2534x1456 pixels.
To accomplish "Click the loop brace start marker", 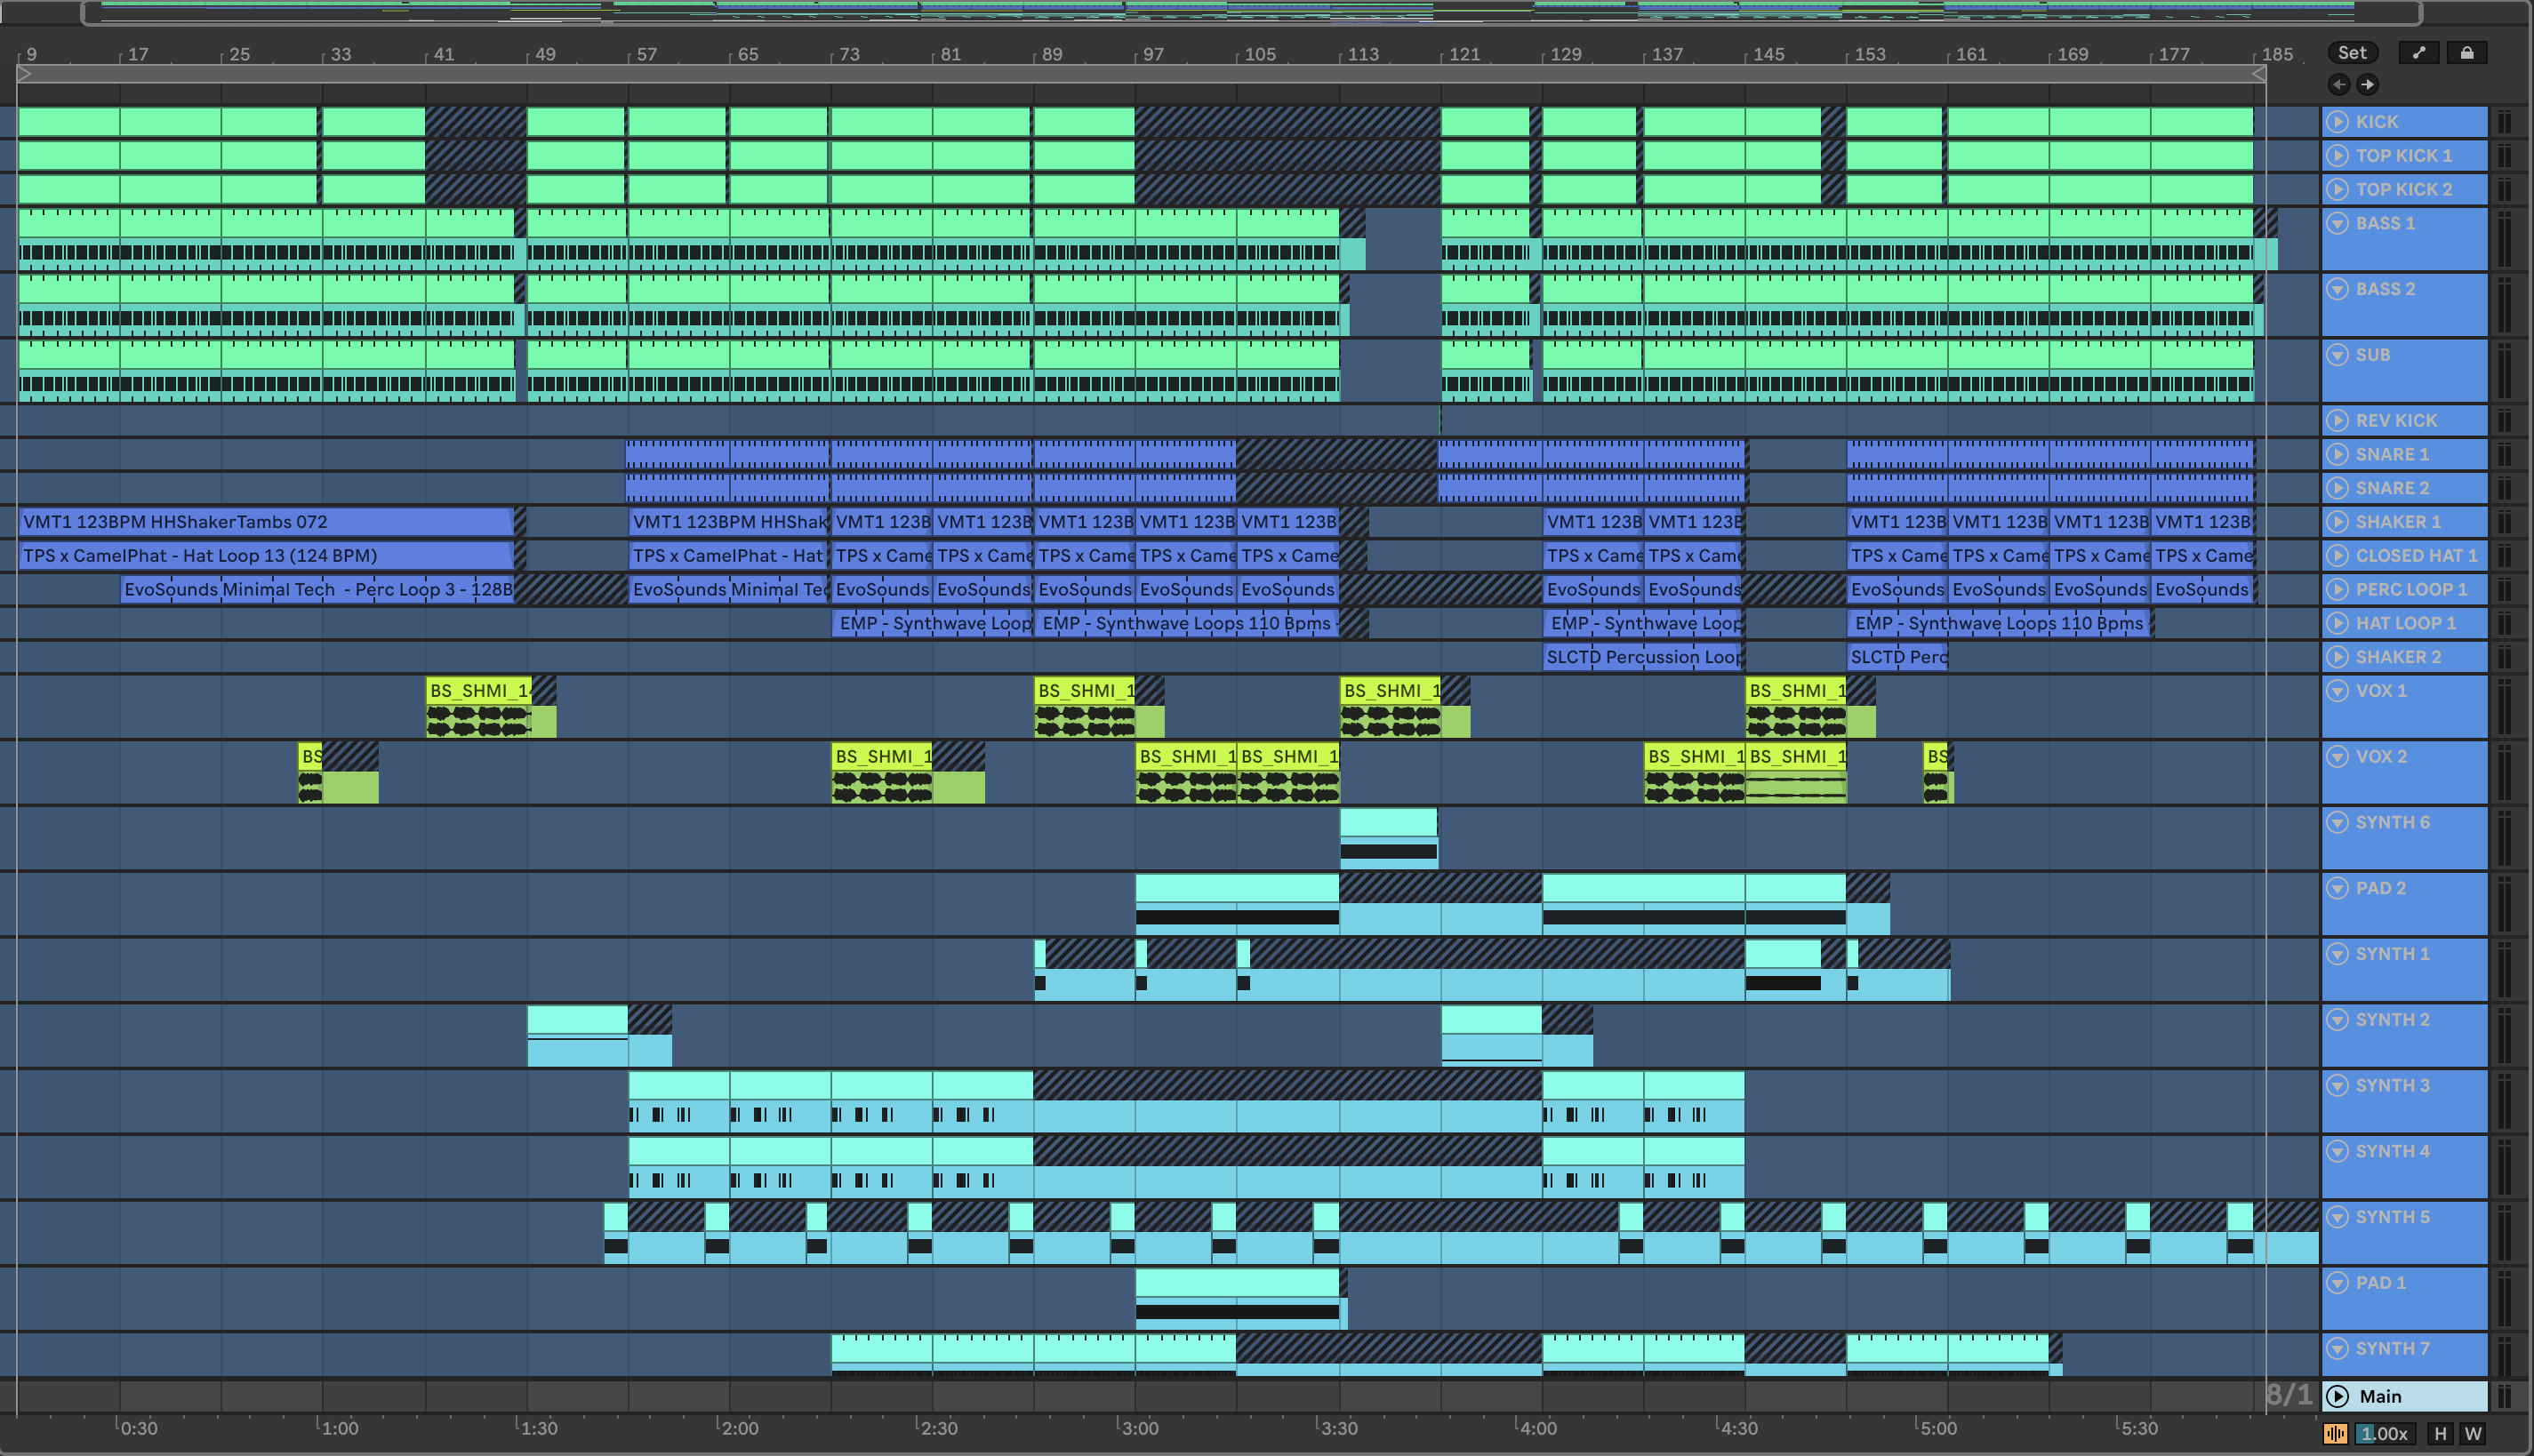I will 25,74.
